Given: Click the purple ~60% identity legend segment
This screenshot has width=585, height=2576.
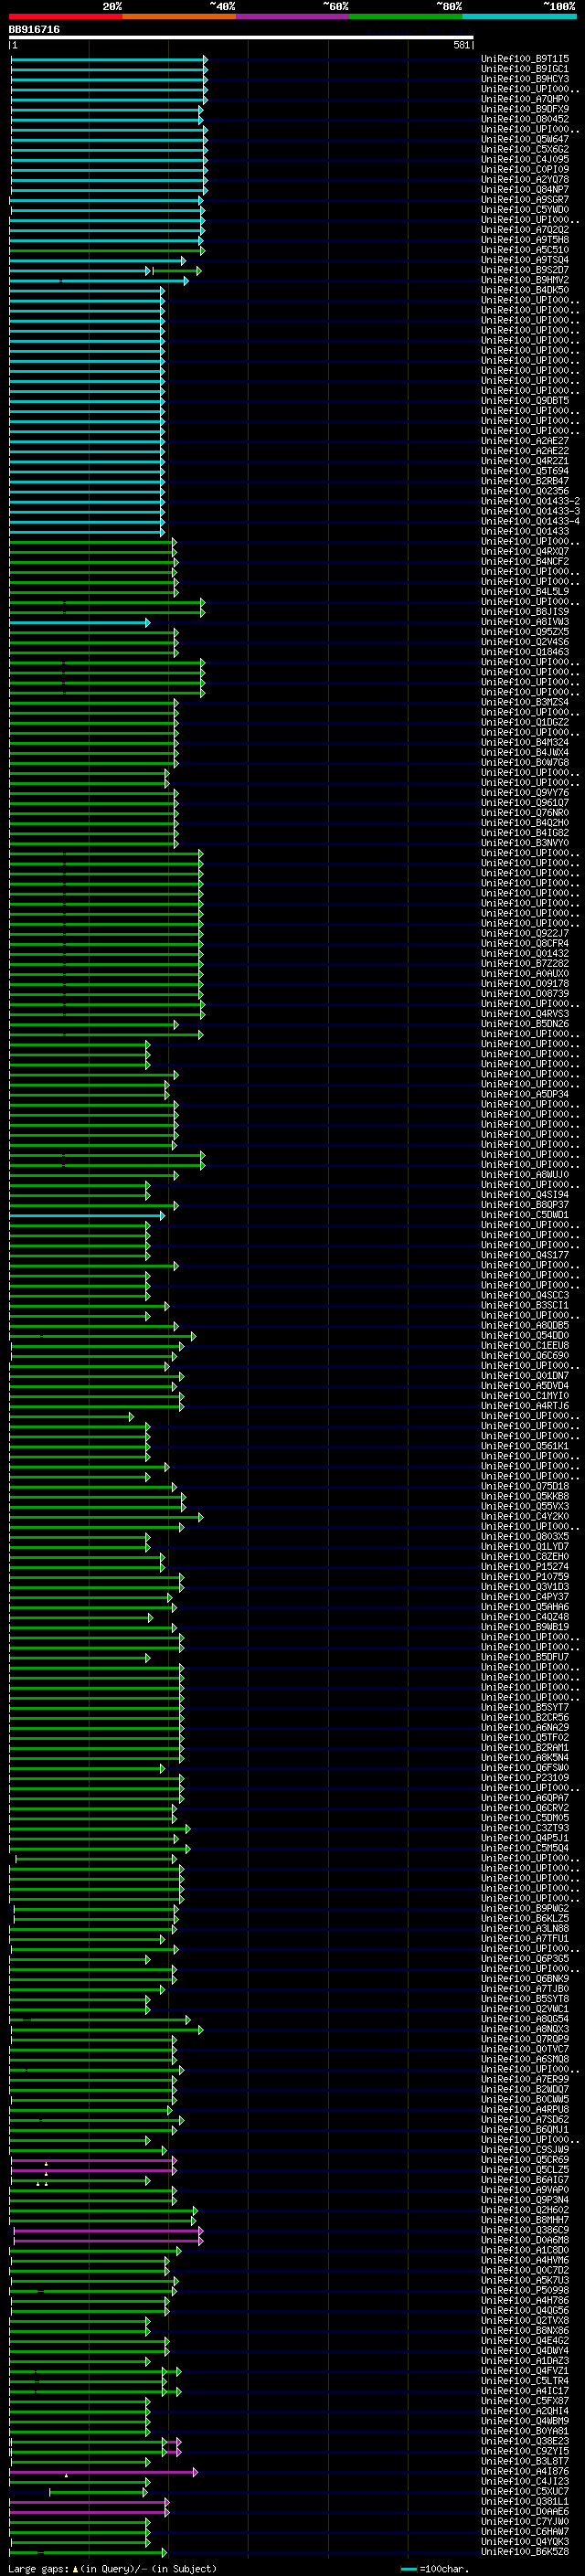Looking at the screenshot, I should click(x=293, y=17).
